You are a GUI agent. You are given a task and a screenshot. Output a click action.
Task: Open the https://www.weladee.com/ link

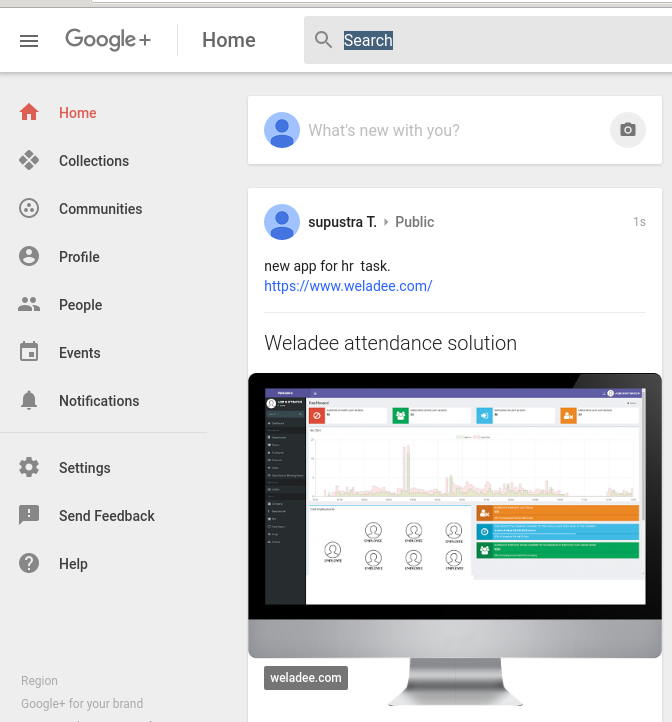[348, 286]
